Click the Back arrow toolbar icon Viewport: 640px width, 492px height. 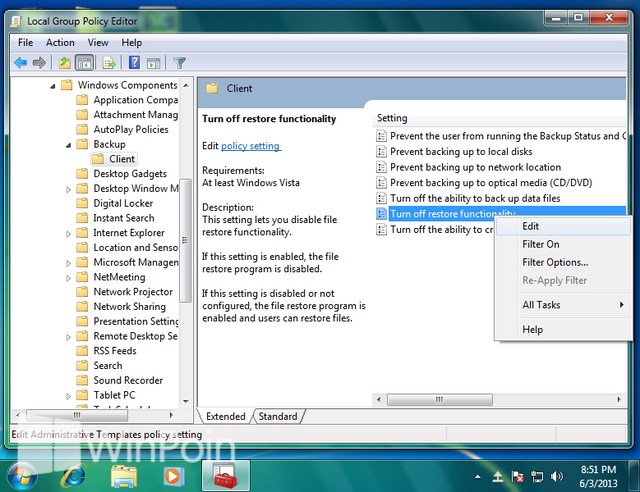20,62
